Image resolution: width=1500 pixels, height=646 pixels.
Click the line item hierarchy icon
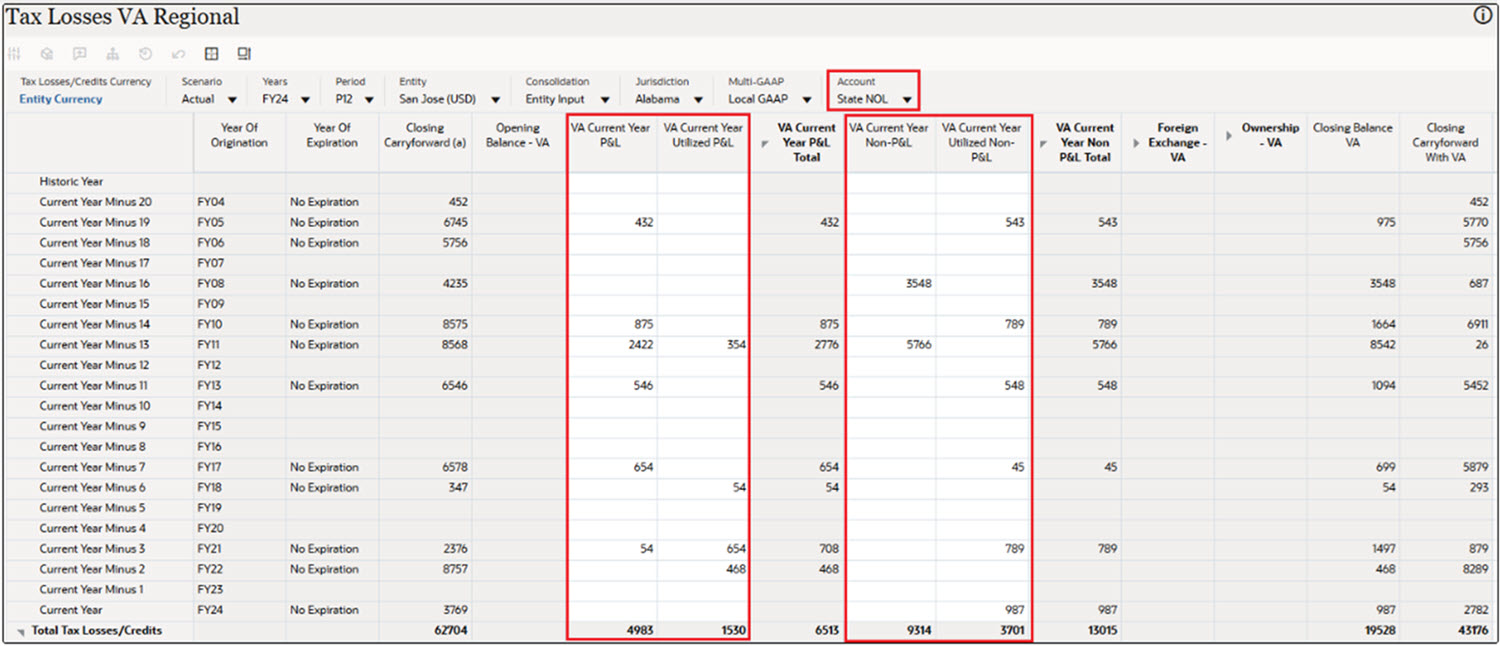(113, 54)
